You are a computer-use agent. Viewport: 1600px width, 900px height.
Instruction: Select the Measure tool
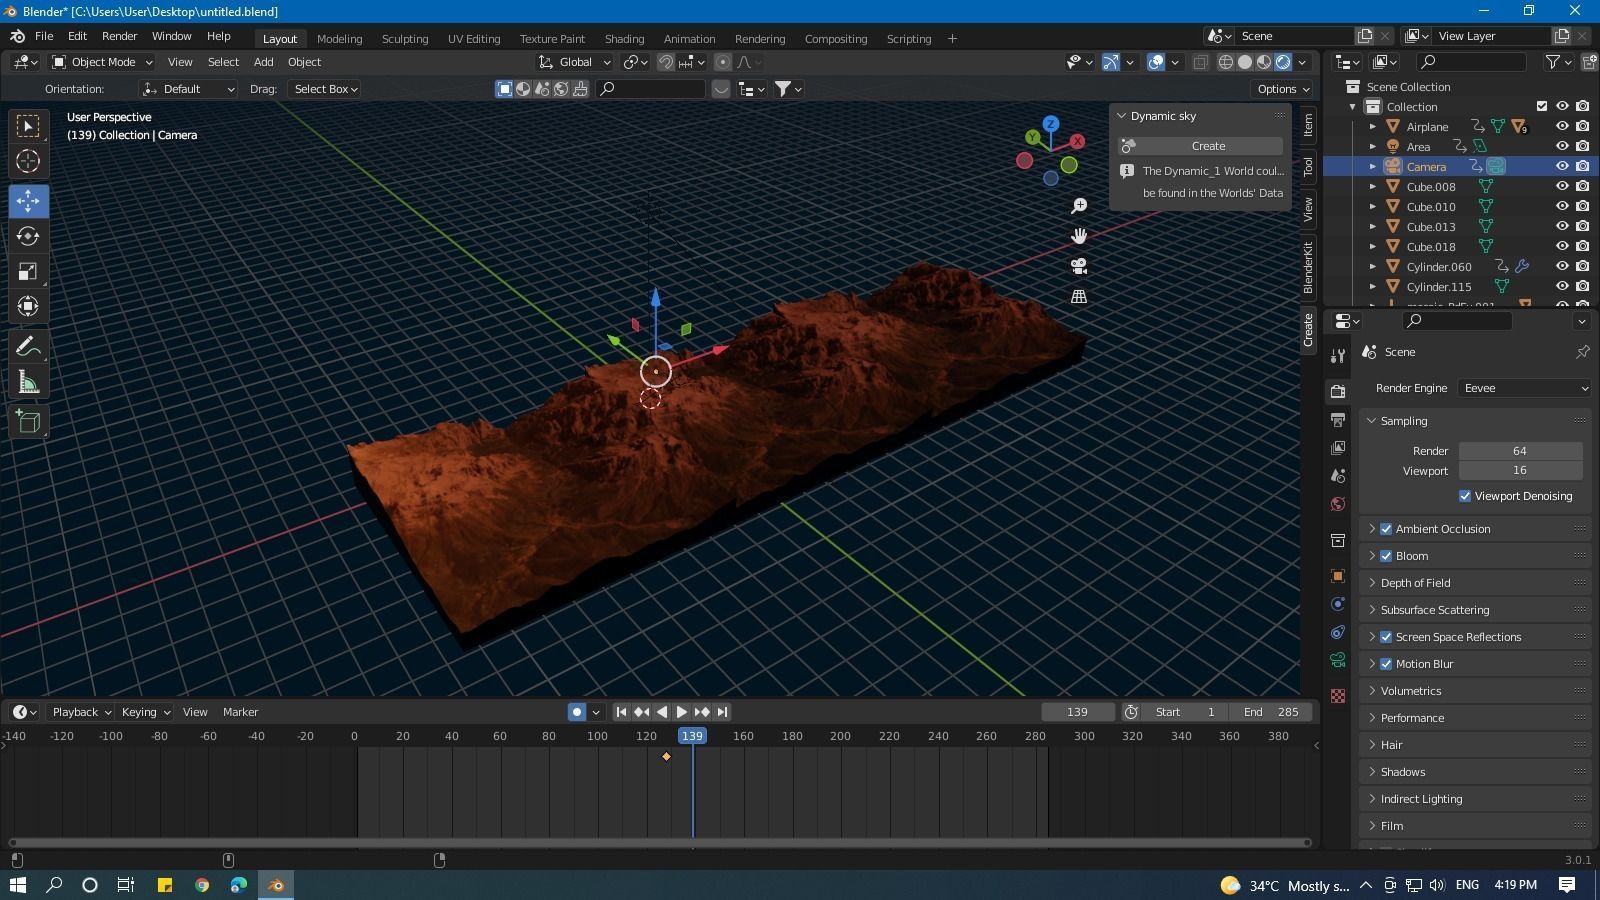point(28,383)
